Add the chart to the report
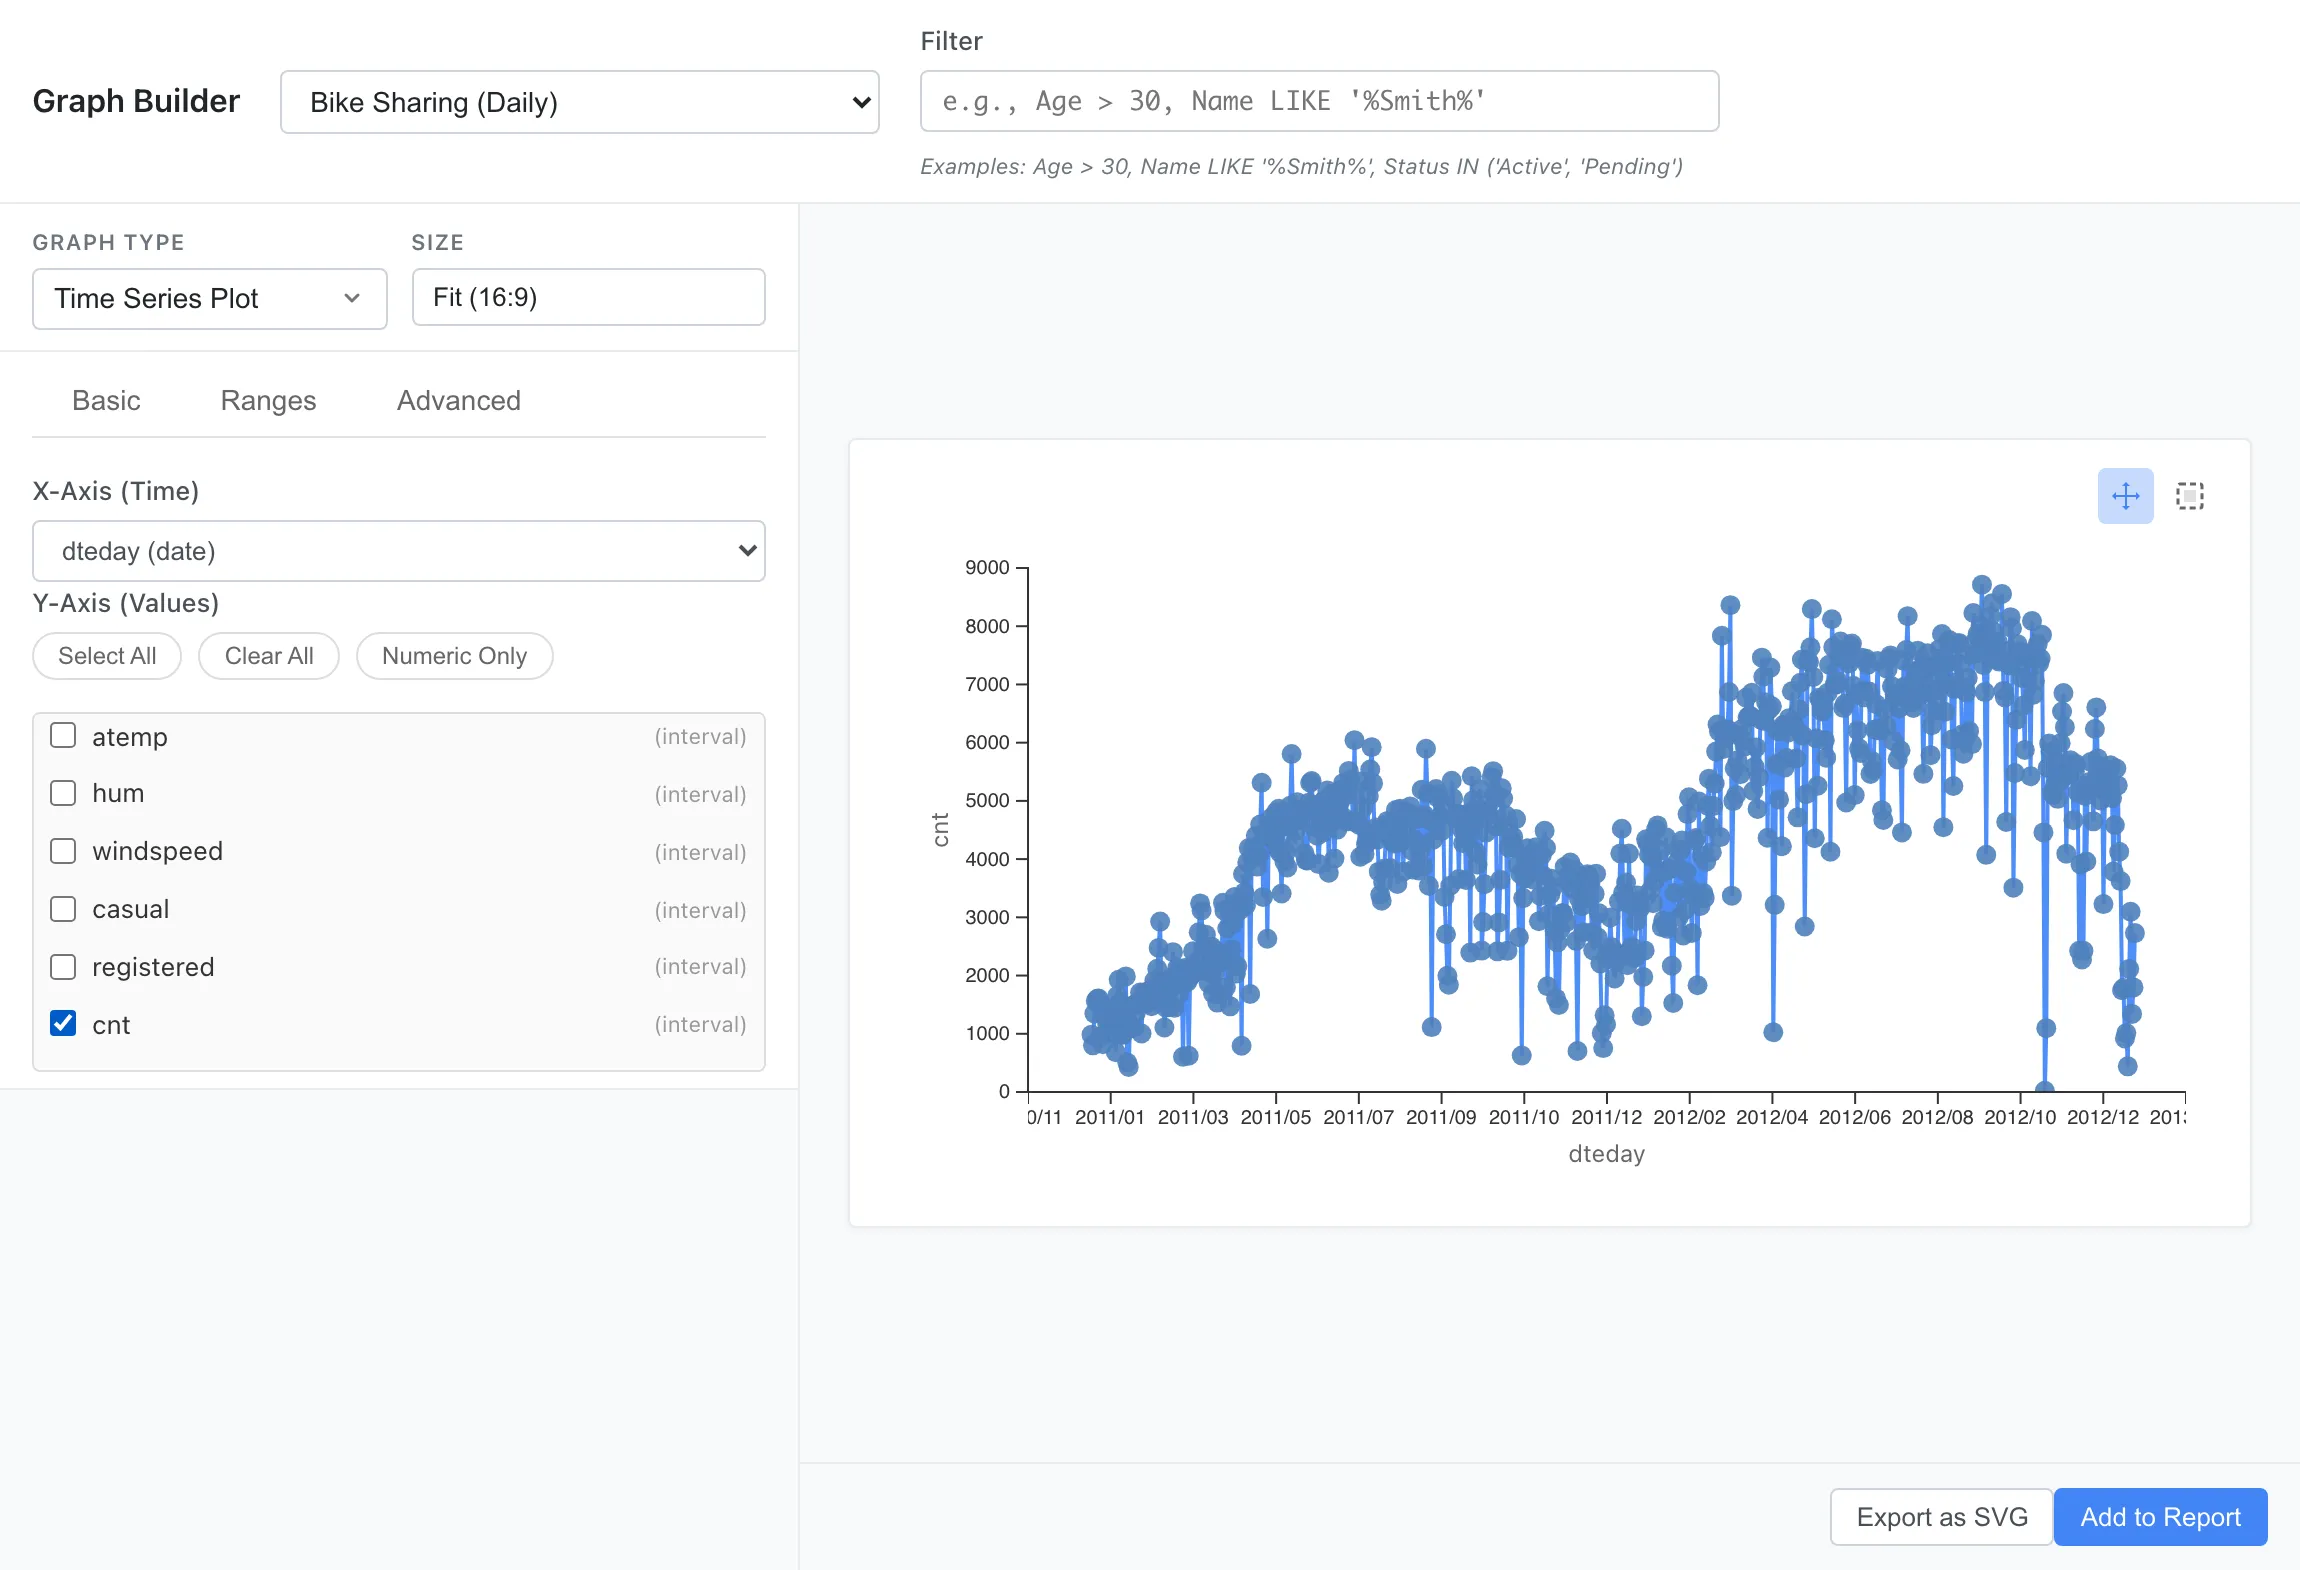Viewport: 2300px width, 1570px height. pyautogui.click(x=2160, y=1517)
